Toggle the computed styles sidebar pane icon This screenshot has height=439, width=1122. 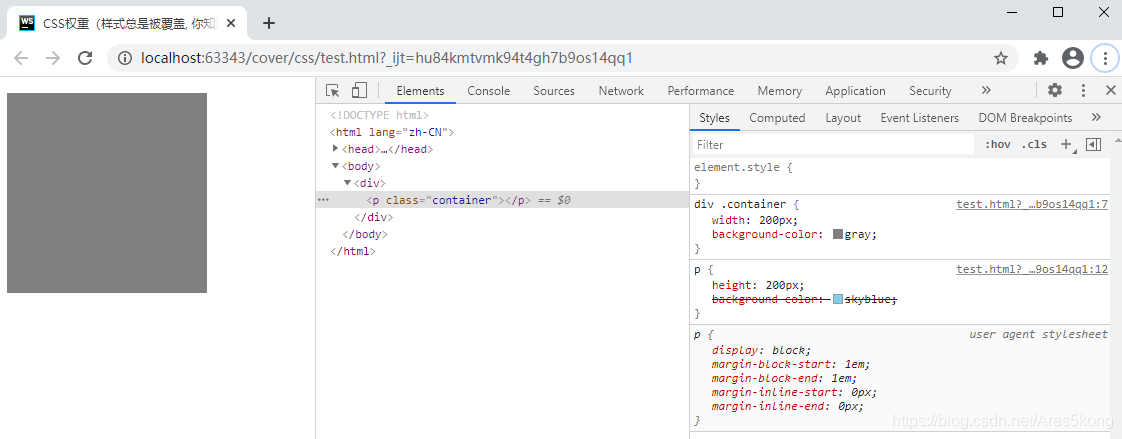click(1093, 144)
